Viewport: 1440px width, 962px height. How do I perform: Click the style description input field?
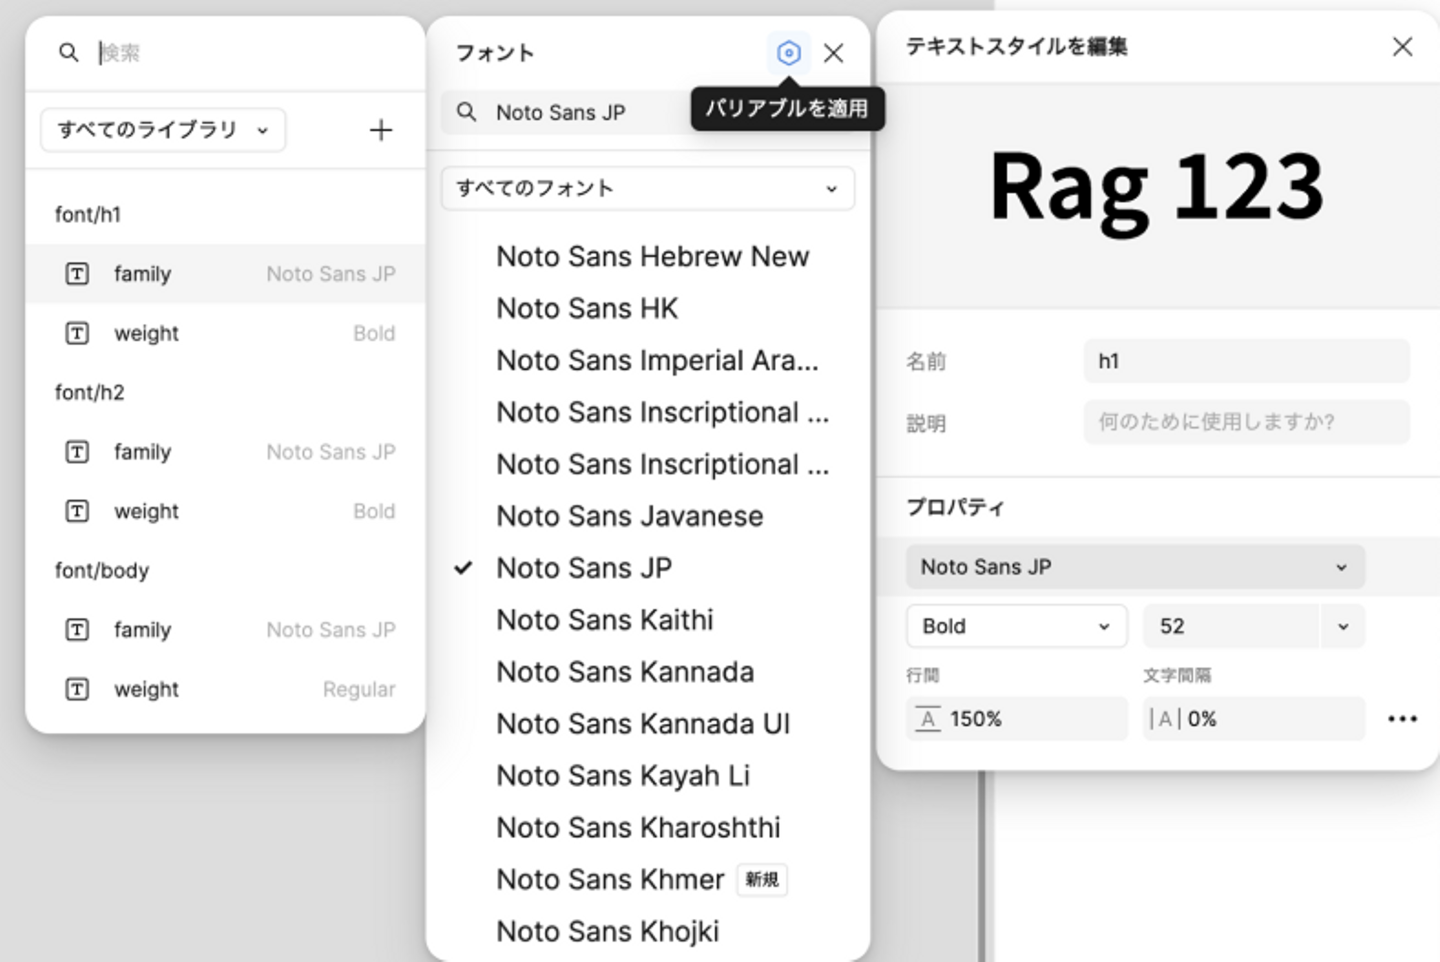1246,422
